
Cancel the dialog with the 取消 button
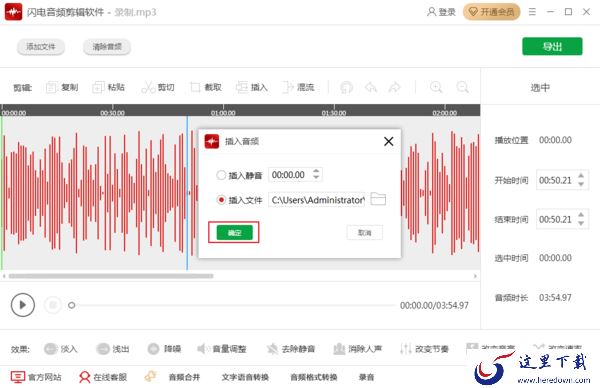(x=364, y=233)
